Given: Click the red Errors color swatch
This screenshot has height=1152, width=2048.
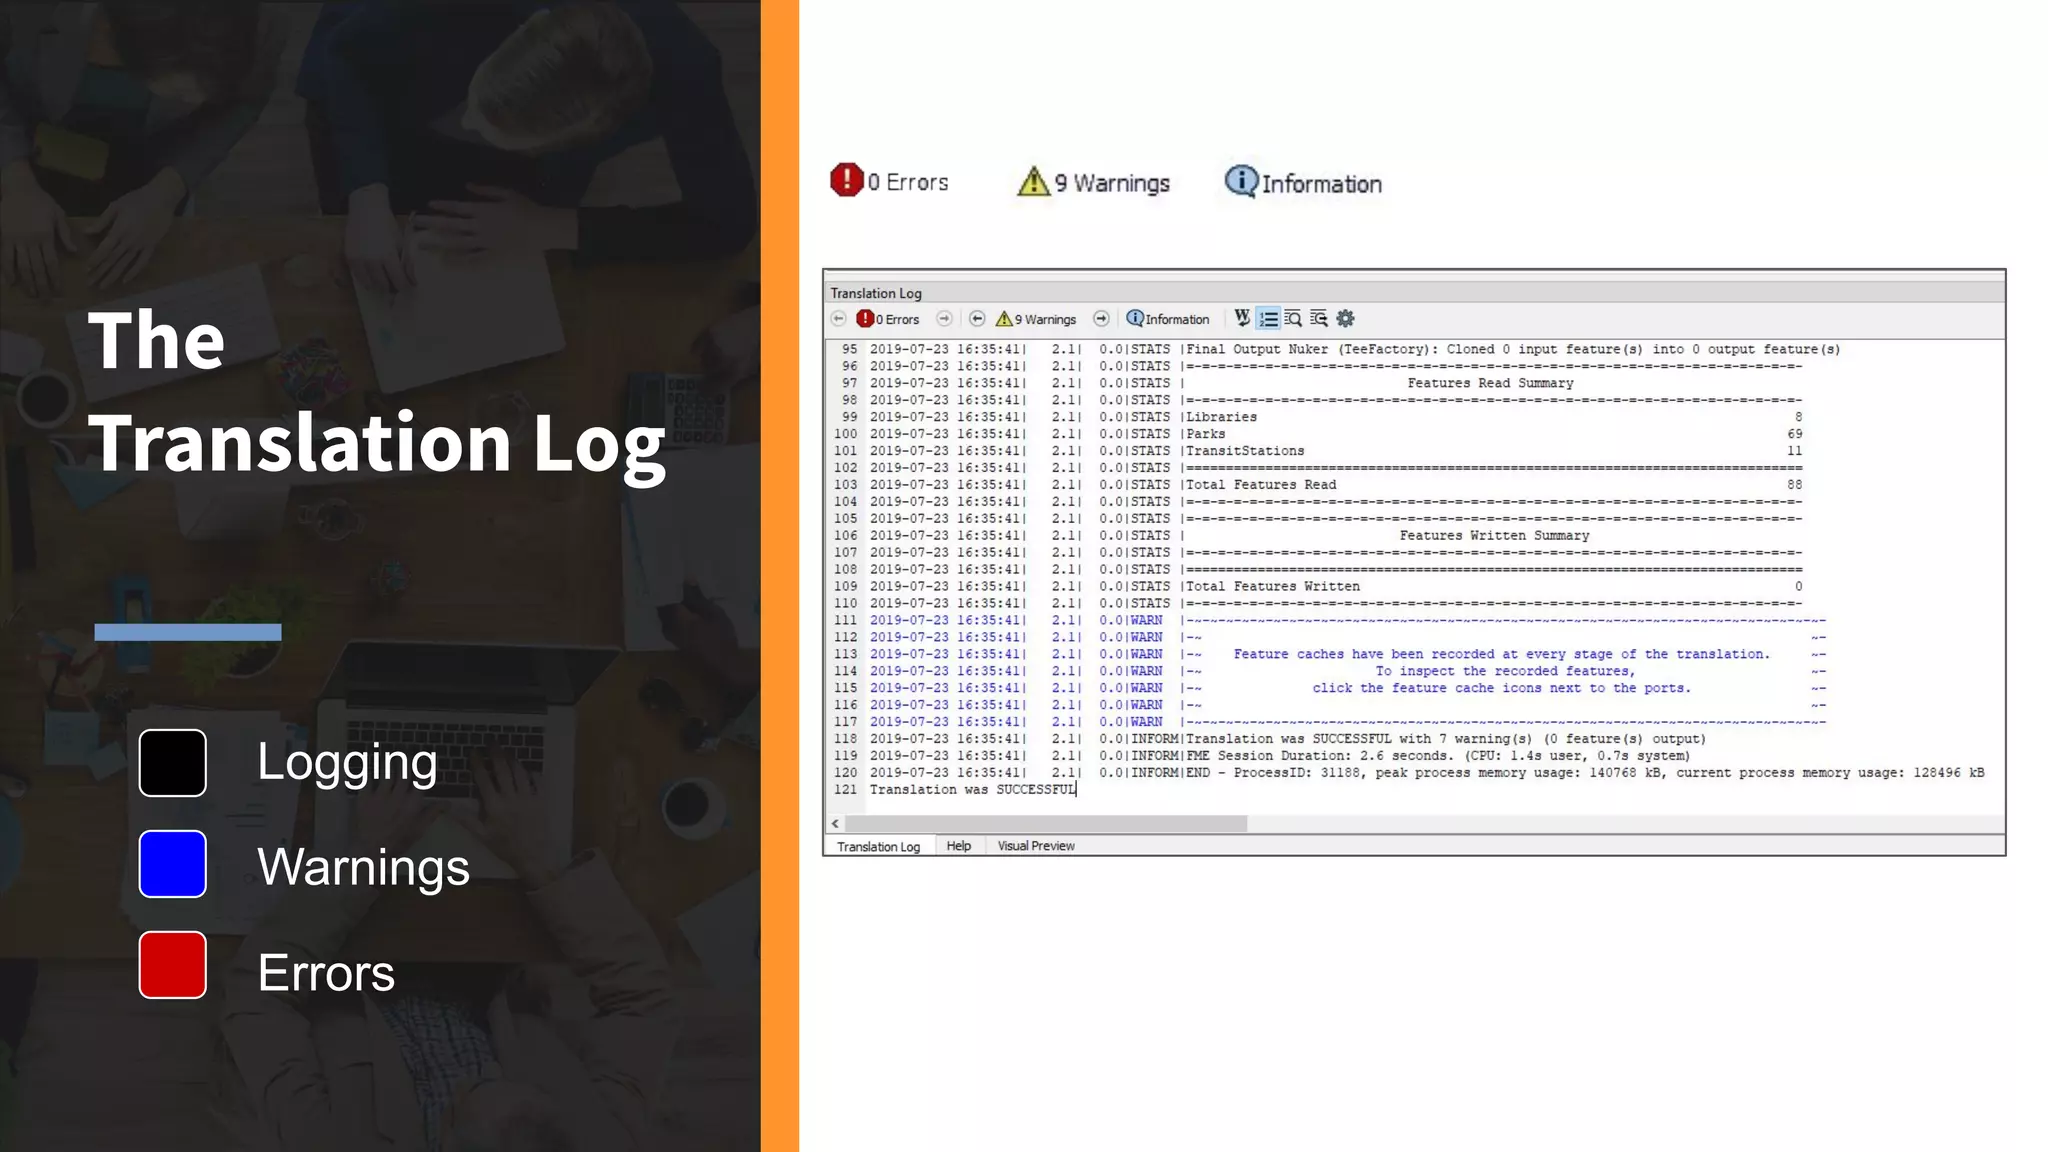Looking at the screenshot, I should coord(173,965).
